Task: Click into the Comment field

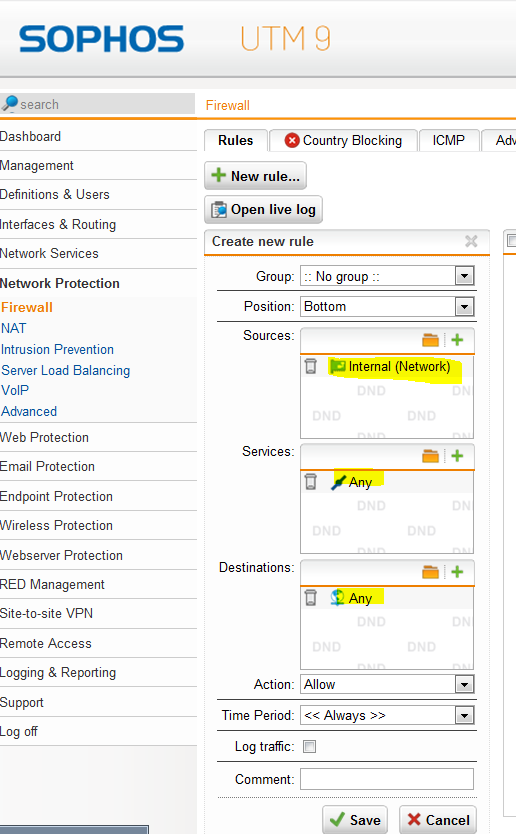Action: (387, 779)
